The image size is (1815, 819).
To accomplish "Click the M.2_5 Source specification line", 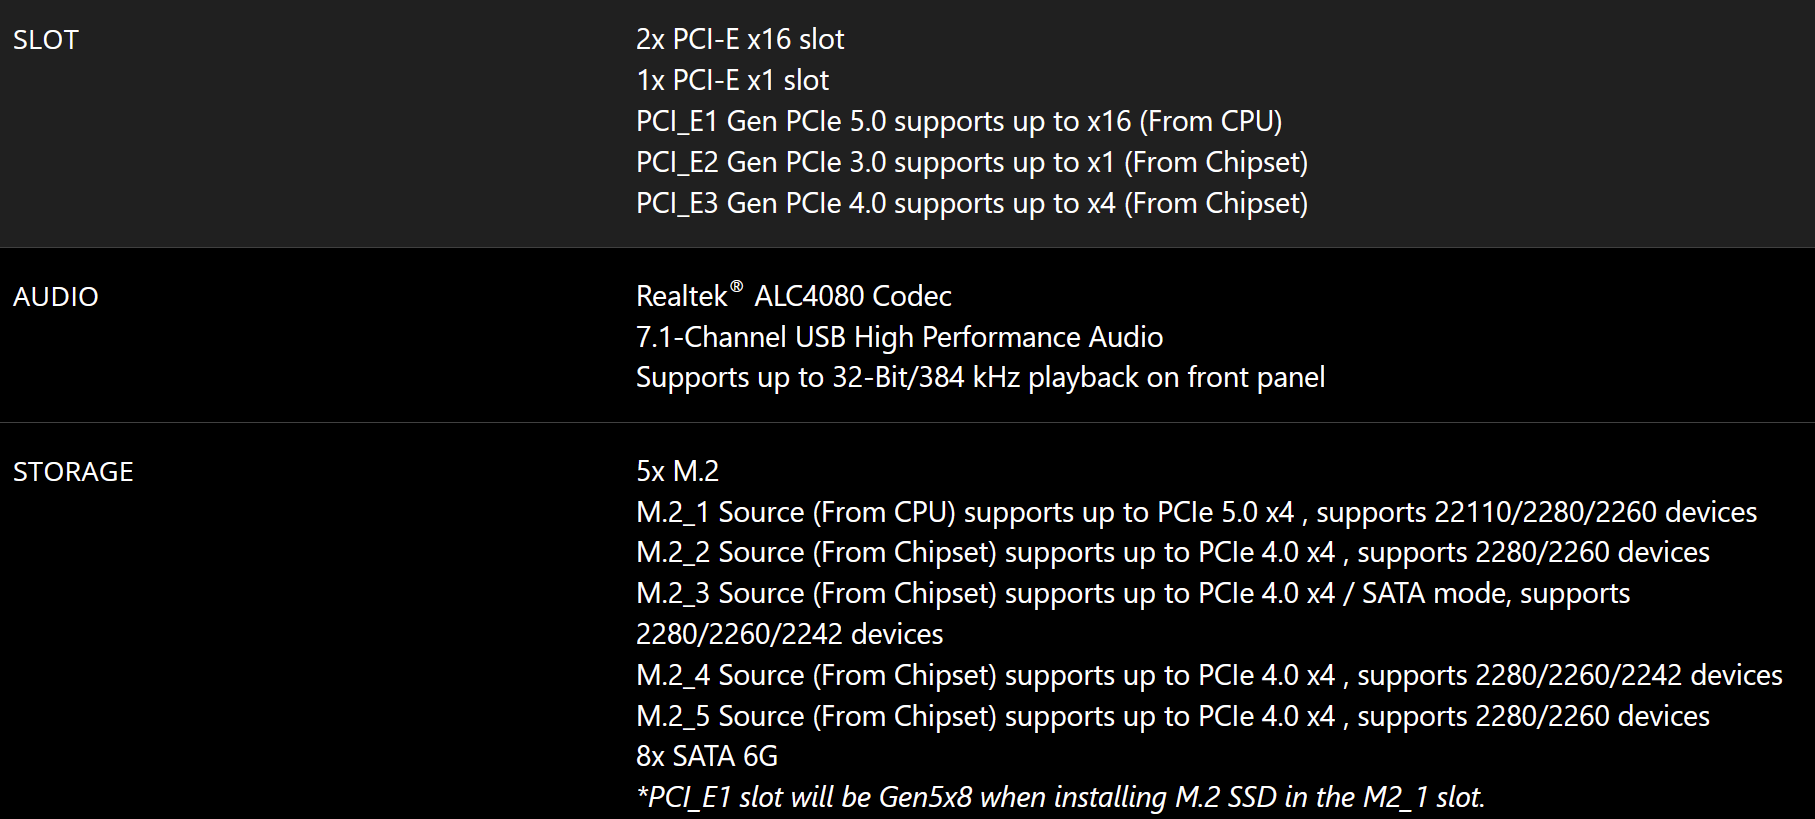I will point(1172,717).
